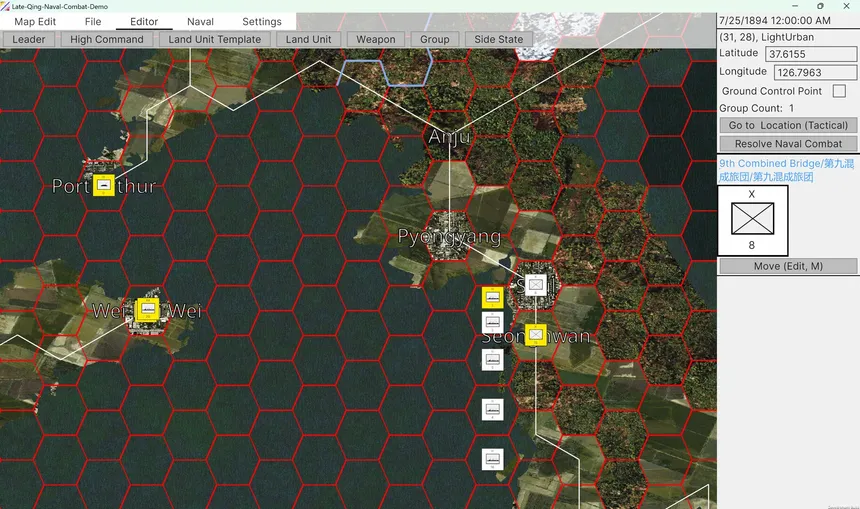Select the yellow naval unit at Port Arthur
This screenshot has width=860, height=509.
click(x=103, y=185)
